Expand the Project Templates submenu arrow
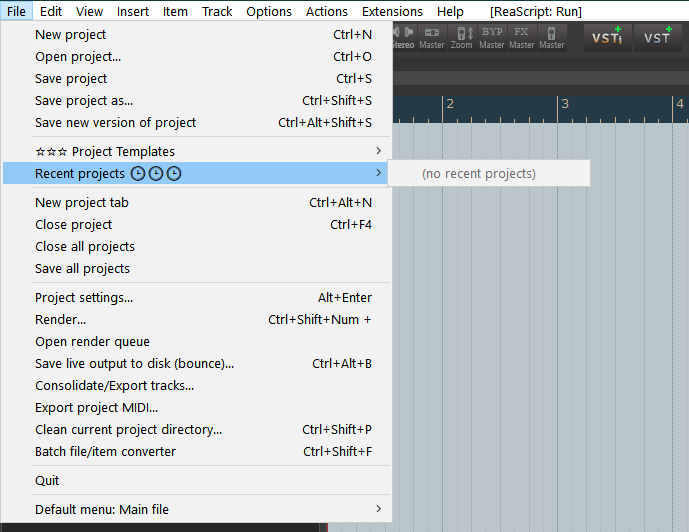689x532 pixels. 378,151
